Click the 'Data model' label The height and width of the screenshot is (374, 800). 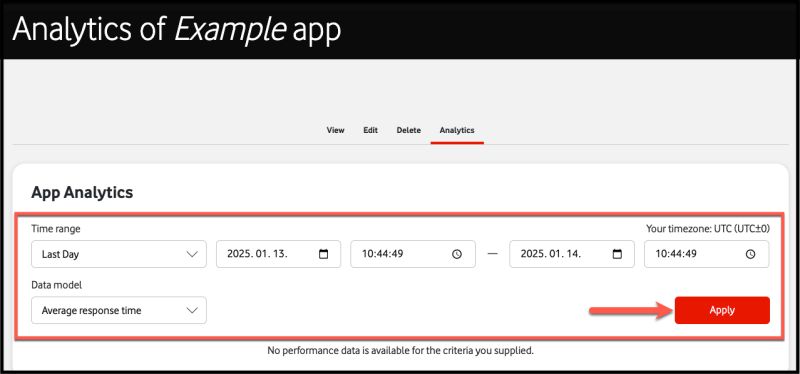[57, 285]
